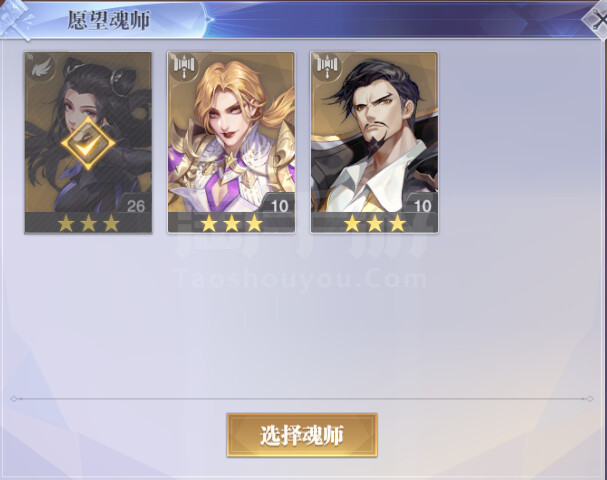Click the right diamond end of divider line
This screenshot has height=480, width=607.
click(x=589, y=398)
